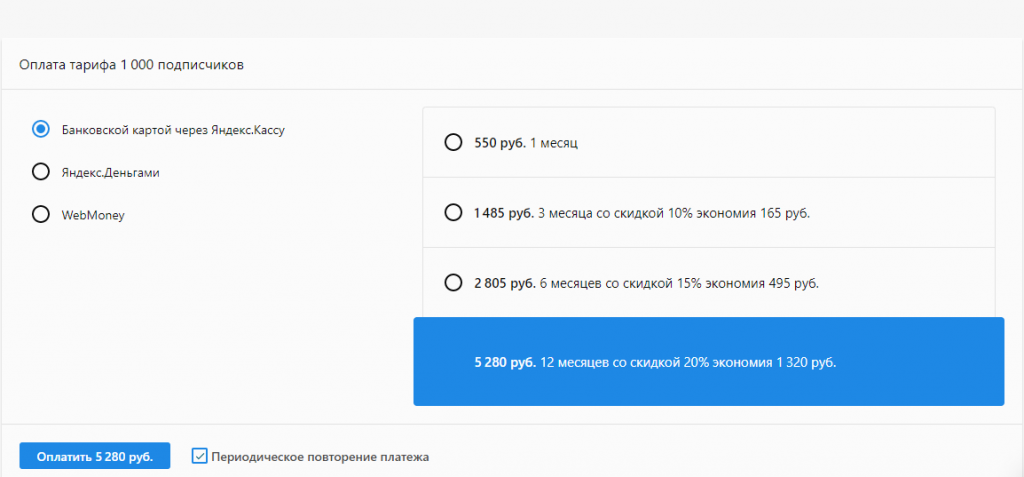1024x477 pixels.
Task: Click the Яндекс.Деньгами label text
Action: pyautogui.click(x=110, y=172)
